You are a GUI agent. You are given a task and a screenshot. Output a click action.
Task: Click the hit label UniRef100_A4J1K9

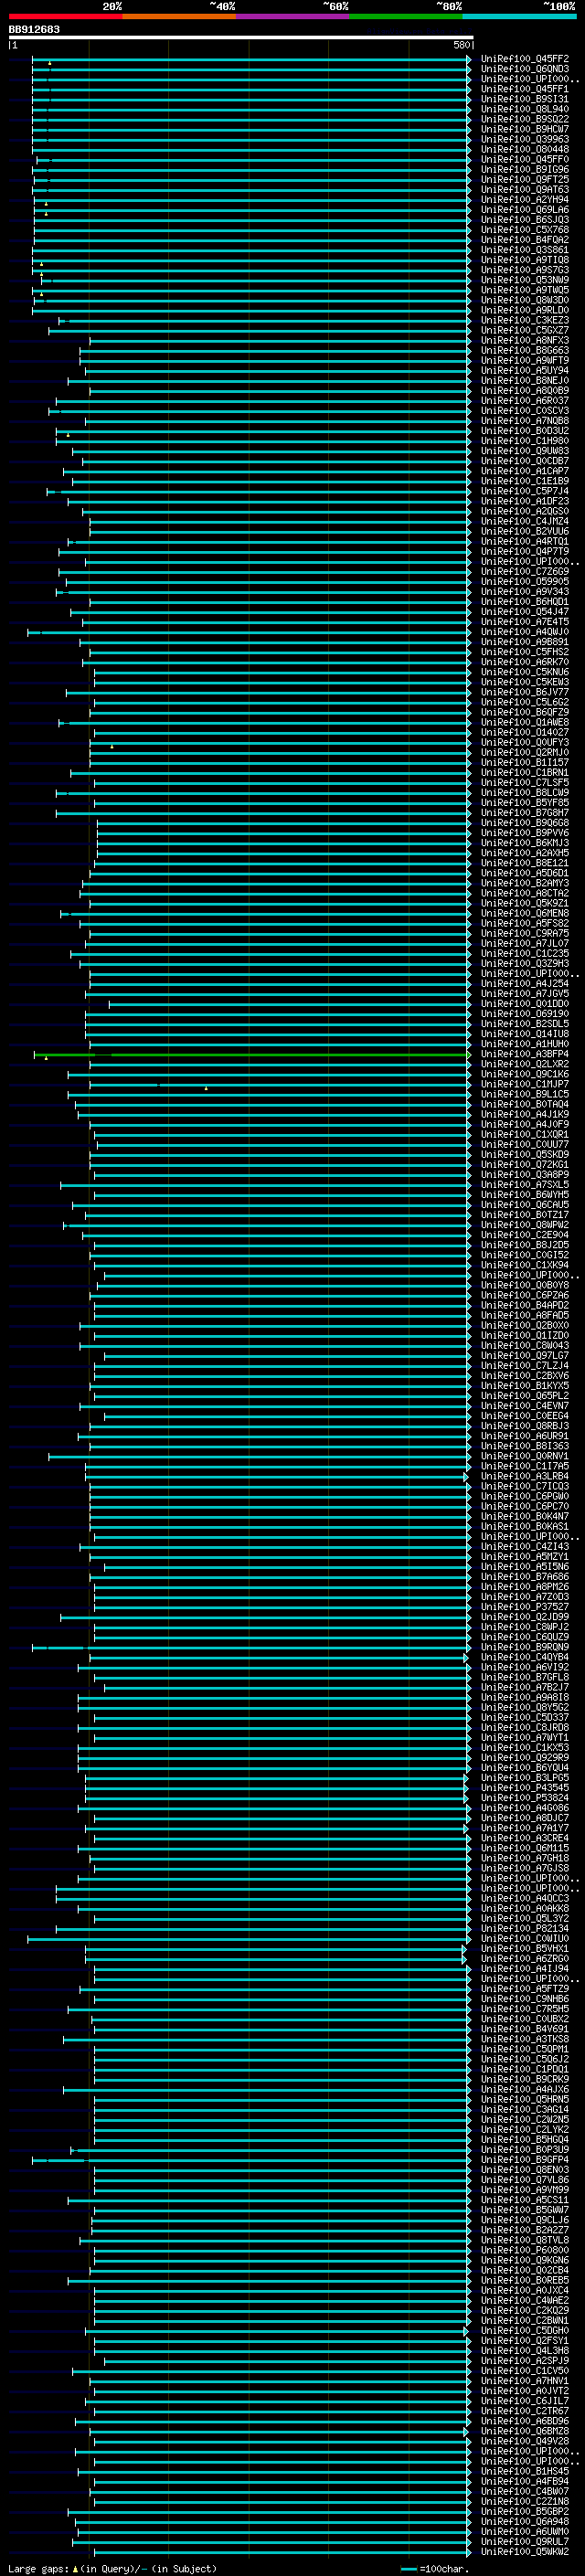click(525, 1114)
